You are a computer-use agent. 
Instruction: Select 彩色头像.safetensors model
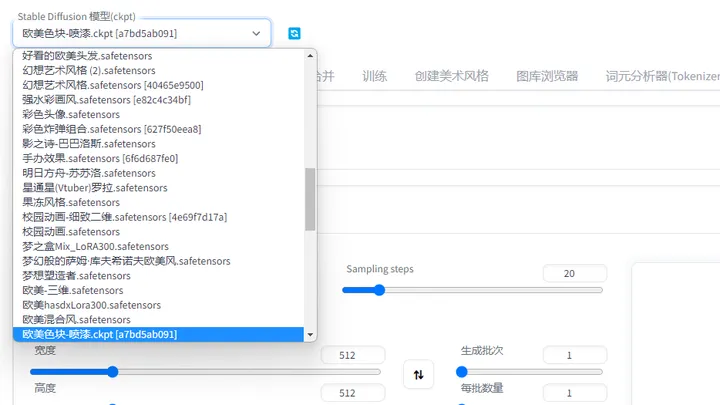[158, 115]
